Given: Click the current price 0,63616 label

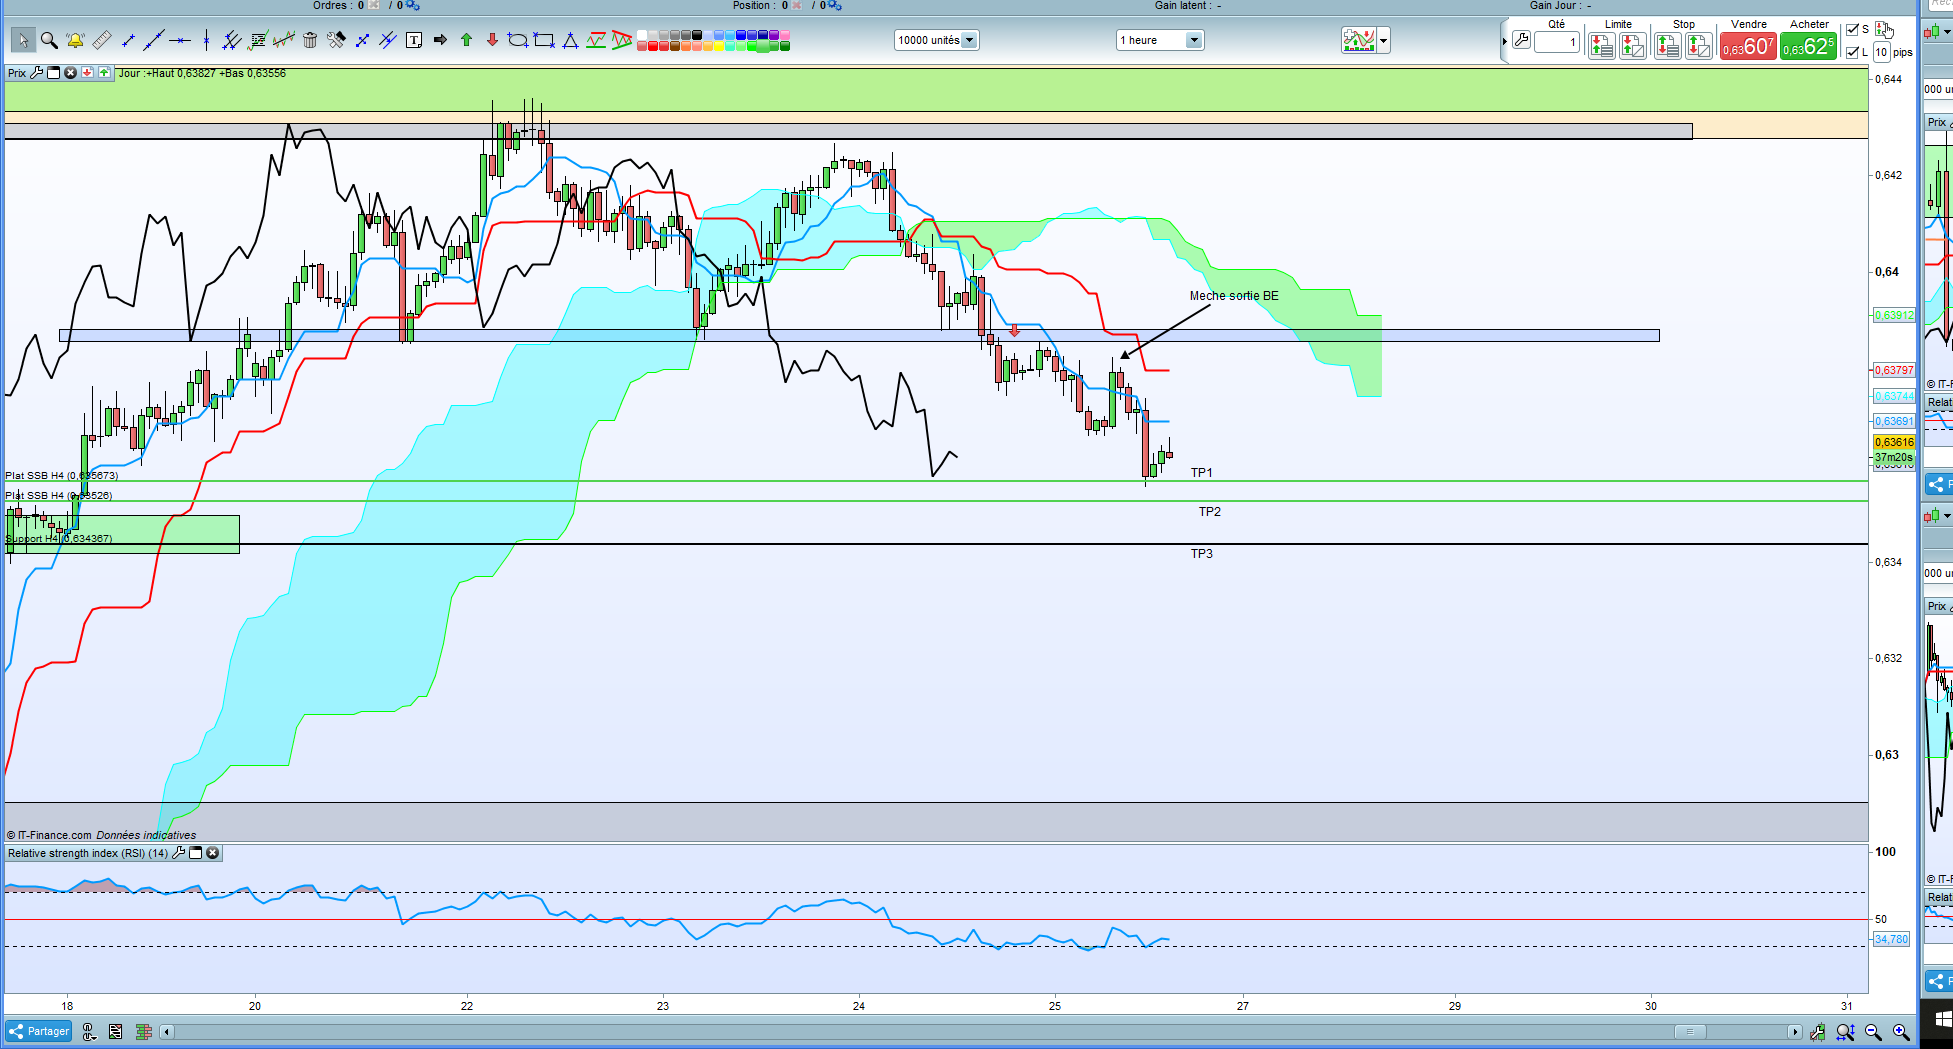Looking at the screenshot, I should click(1894, 442).
